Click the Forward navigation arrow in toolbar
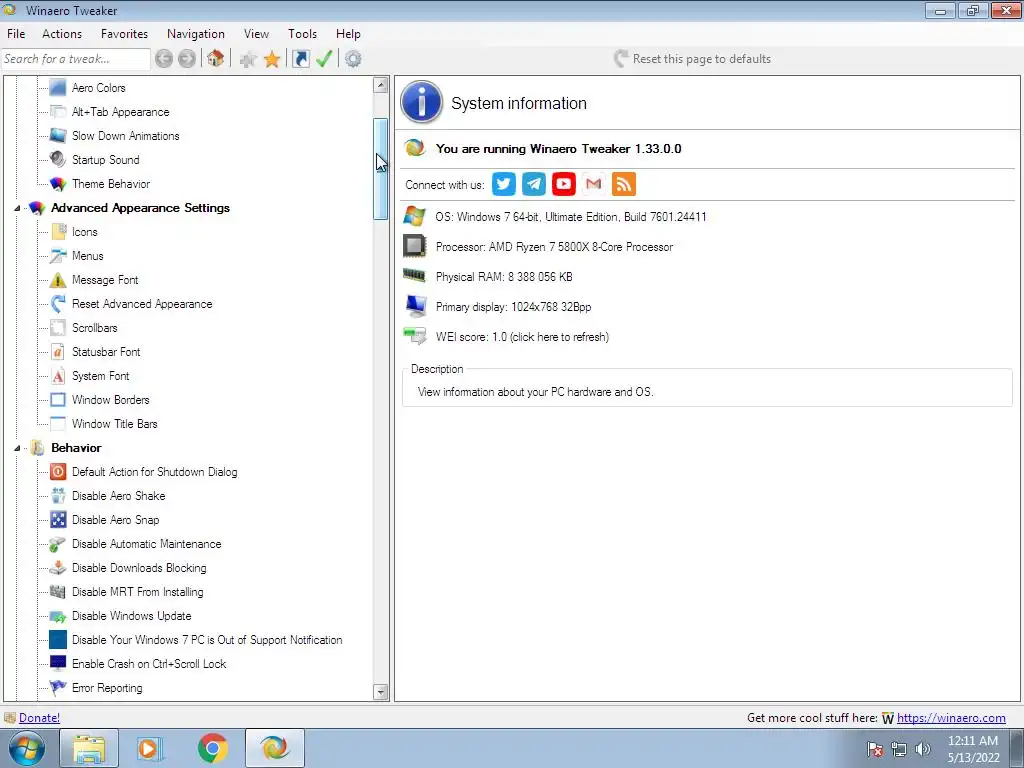 click(x=187, y=59)
